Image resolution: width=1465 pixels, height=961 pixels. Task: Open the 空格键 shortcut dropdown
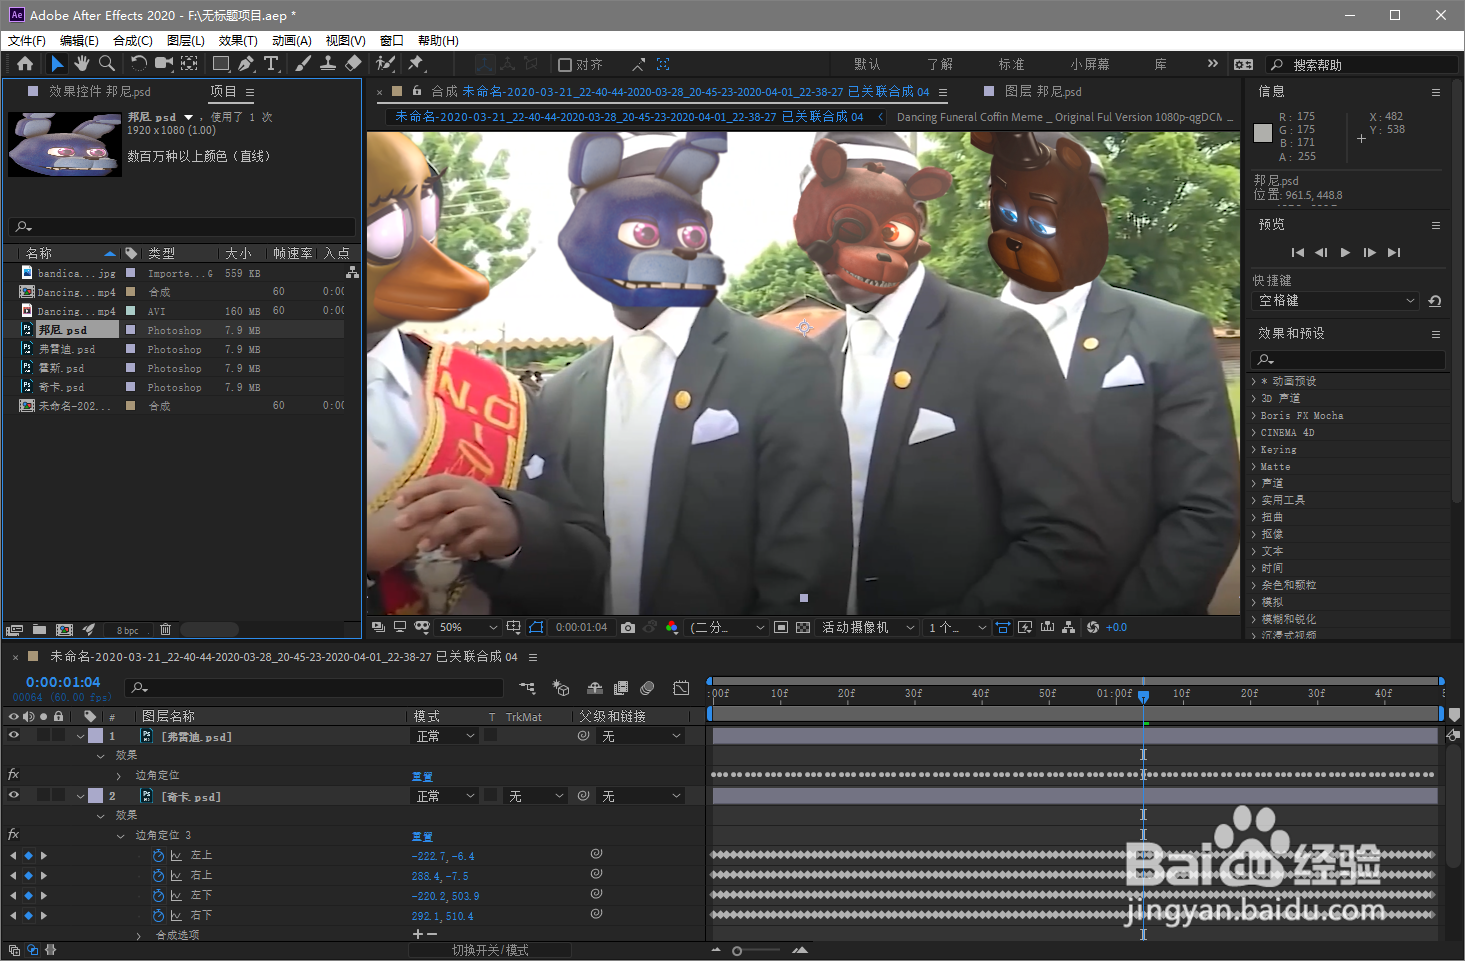coord(1336,301)
